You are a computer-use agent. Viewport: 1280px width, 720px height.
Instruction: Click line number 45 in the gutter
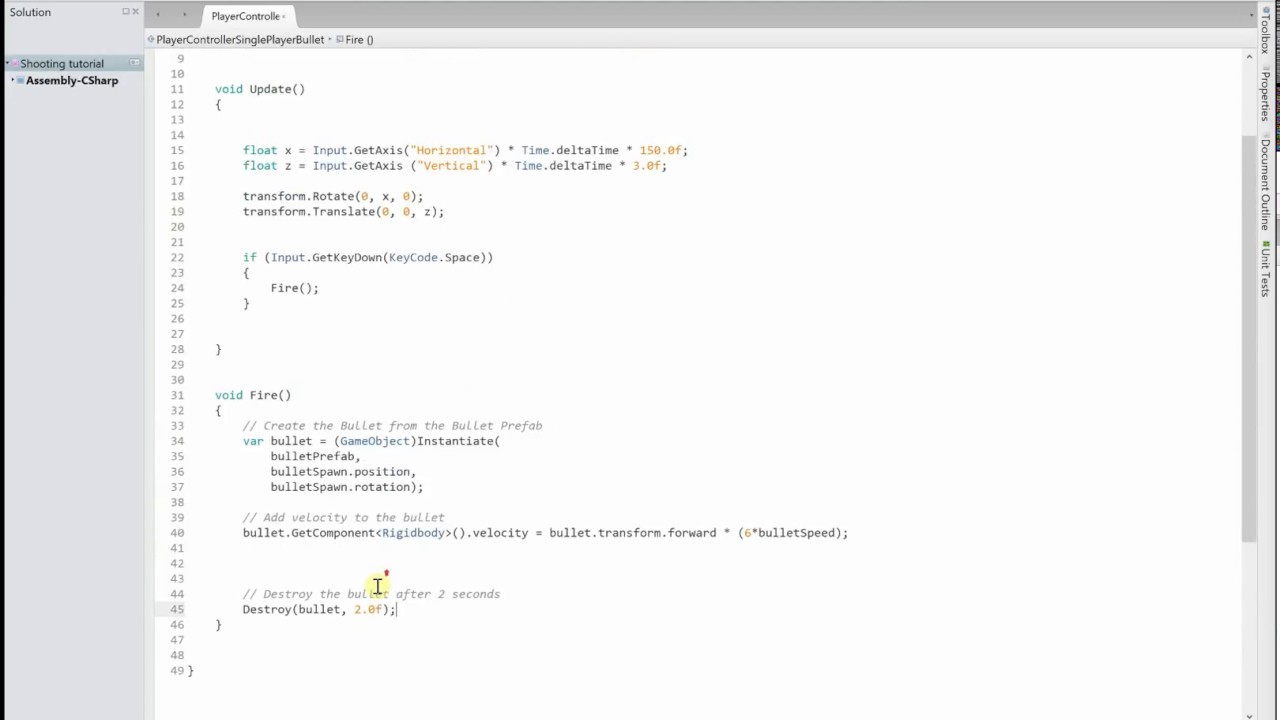pos(177,609)
